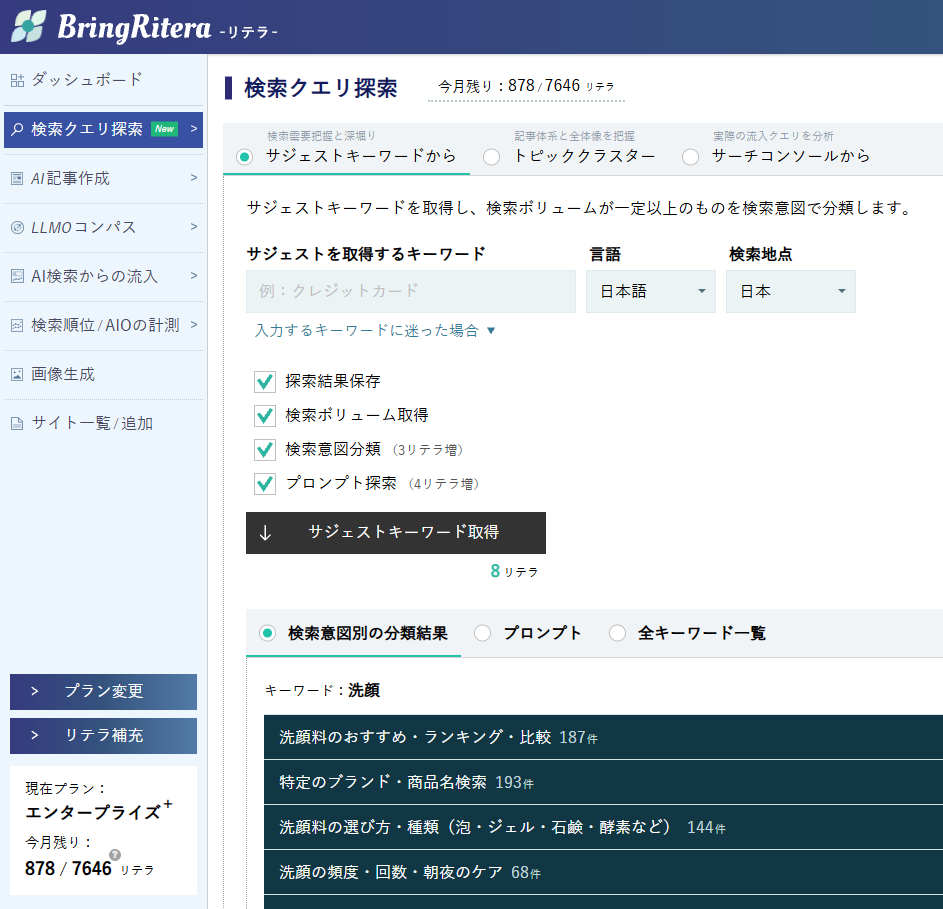The image size is (943, 909).
Task: Uncheck 探索結果保存 checkbox
Action: click(265, 381)
